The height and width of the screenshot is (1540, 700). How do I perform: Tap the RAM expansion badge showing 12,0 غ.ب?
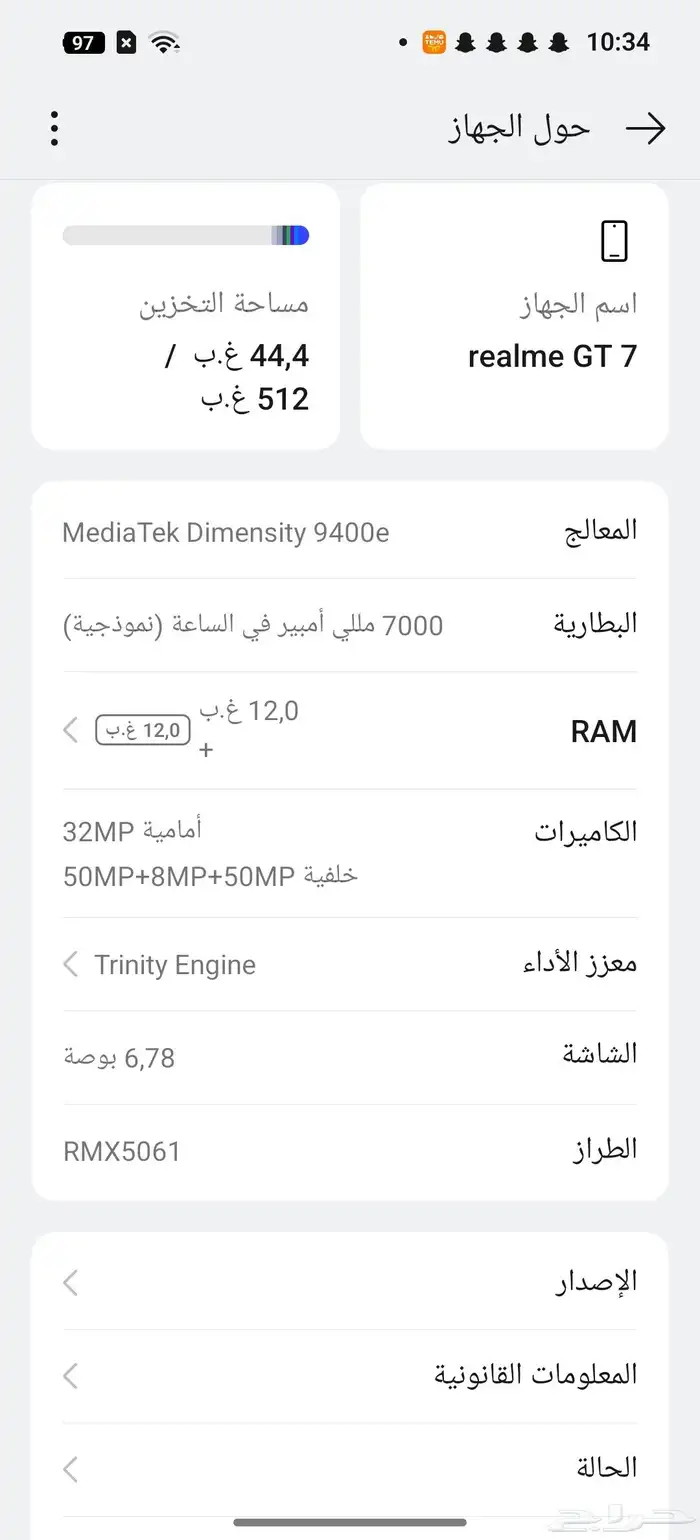tap(142, 730)
